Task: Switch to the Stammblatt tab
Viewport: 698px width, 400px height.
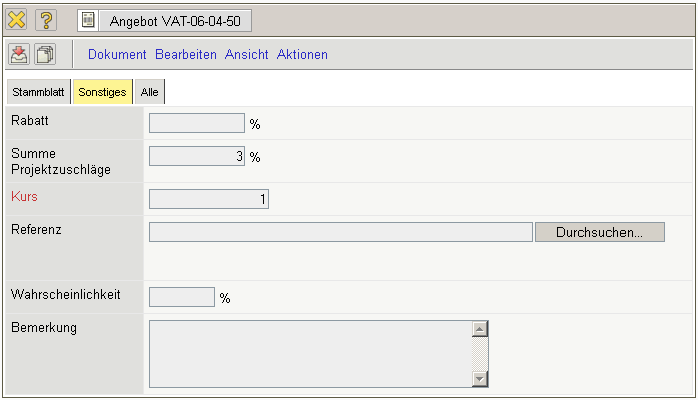Action: 39,92
